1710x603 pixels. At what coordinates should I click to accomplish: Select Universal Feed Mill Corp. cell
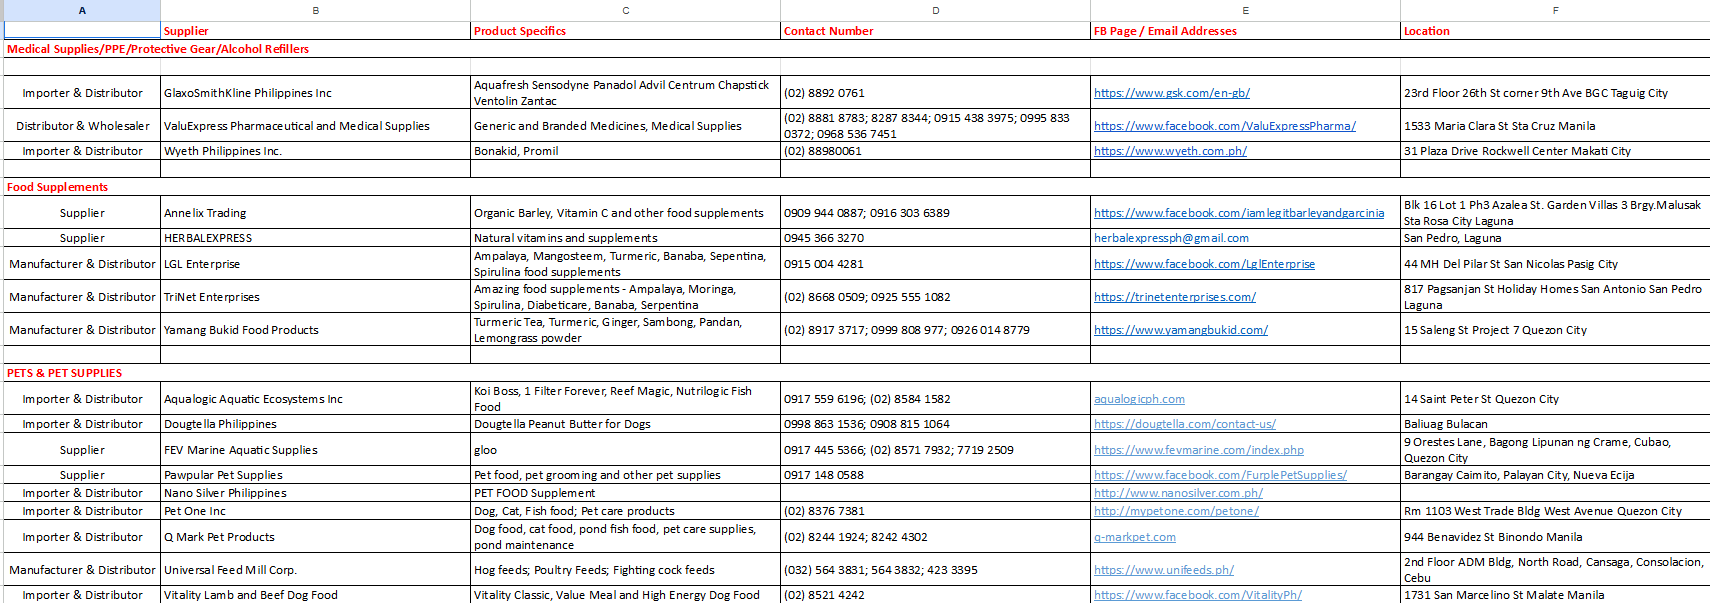point(315,570)
